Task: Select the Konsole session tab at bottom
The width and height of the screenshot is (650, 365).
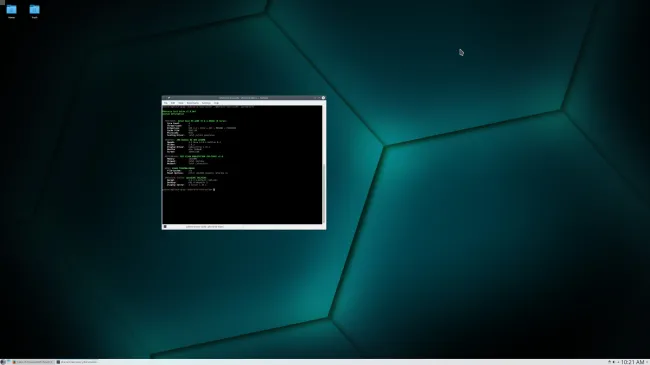Action: click(204, 227)
